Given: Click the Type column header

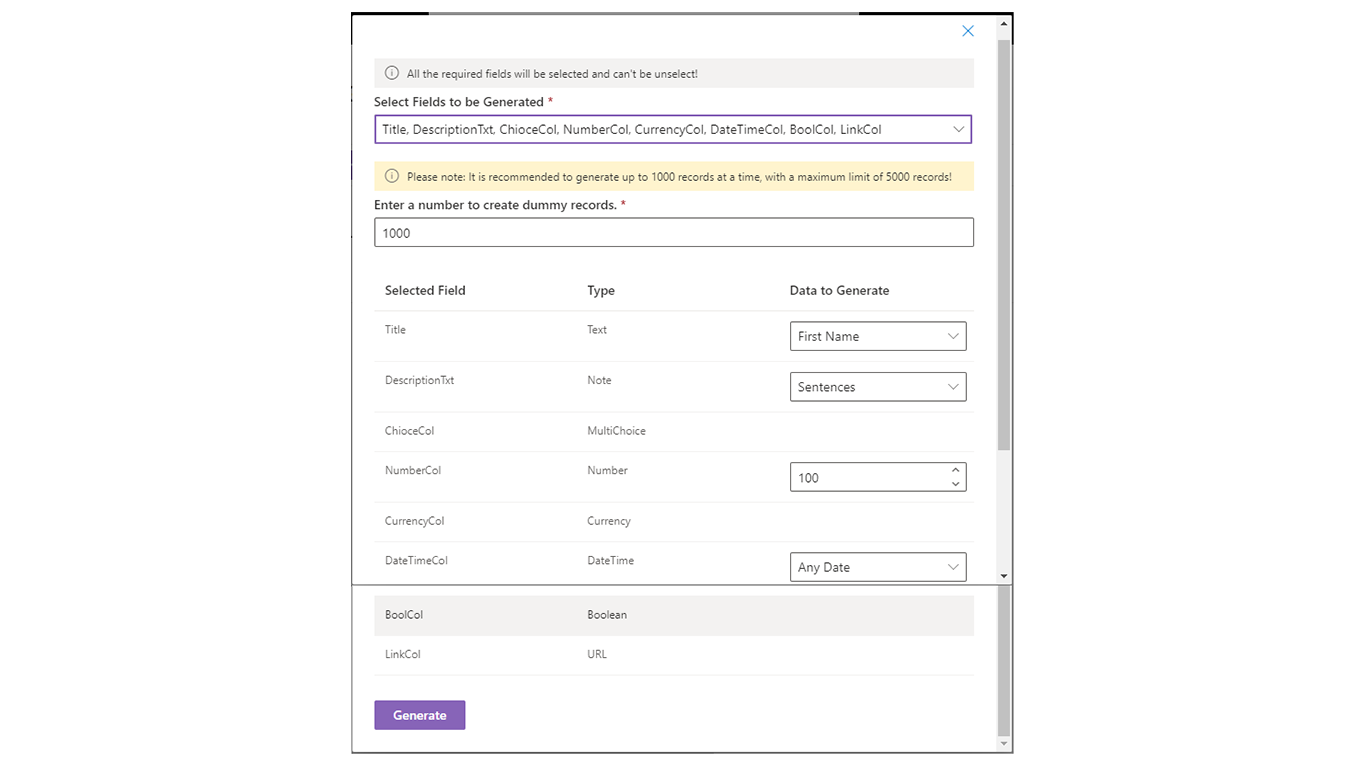Looking at the screenshot, I should [x=601, y=290].
